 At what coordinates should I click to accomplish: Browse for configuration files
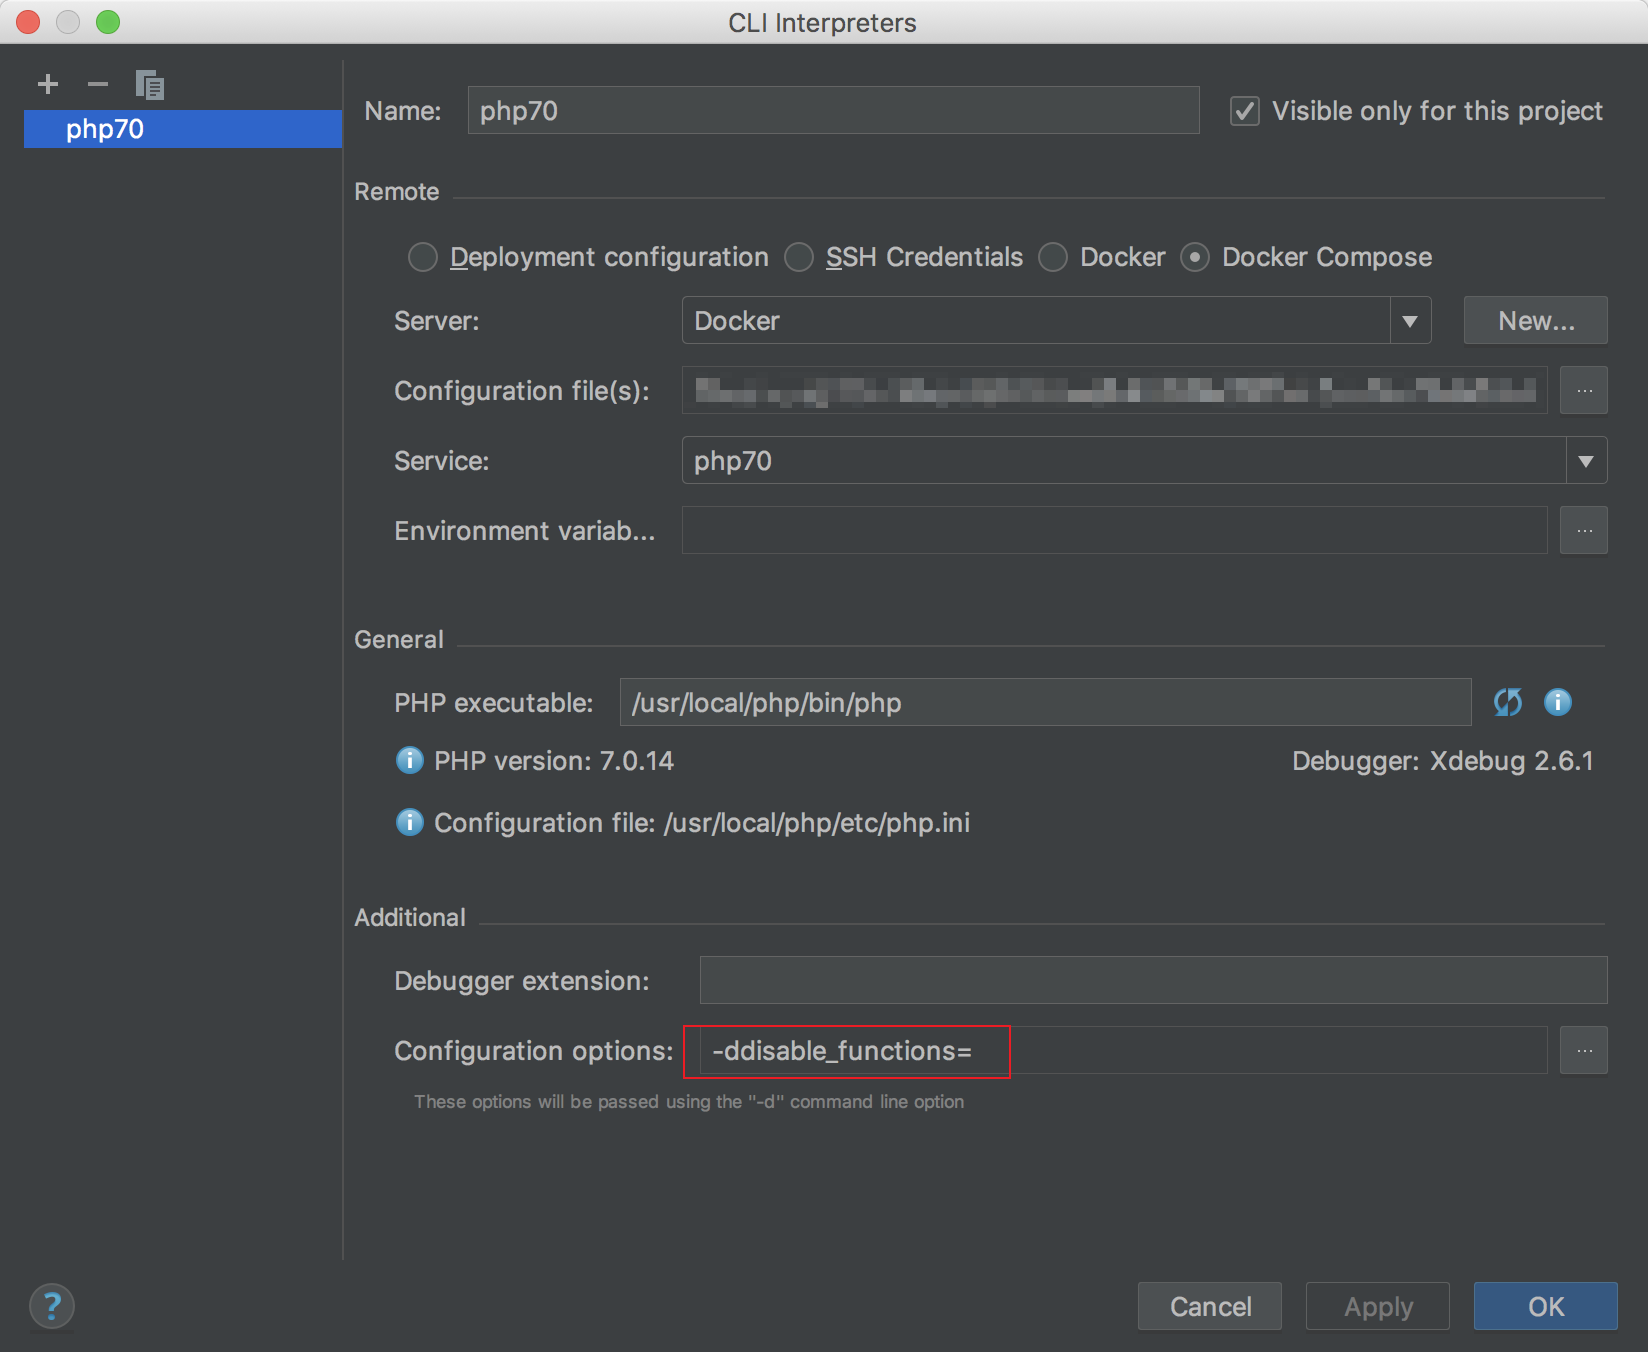coord(1583,390)
